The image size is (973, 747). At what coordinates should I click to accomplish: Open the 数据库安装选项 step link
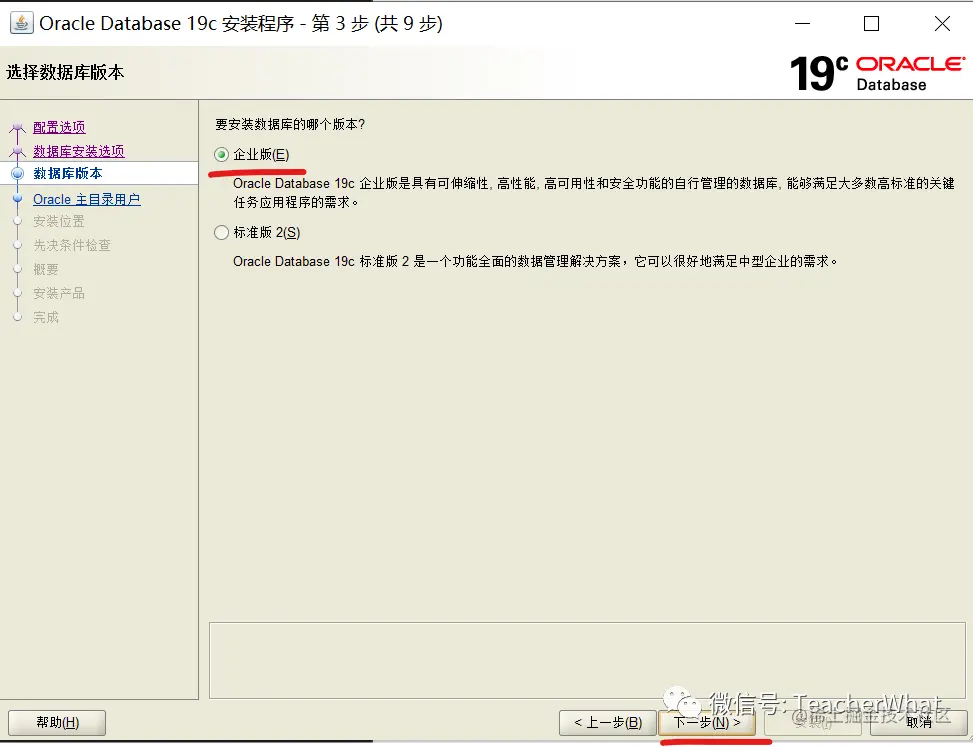pyautogui.click(x=79, y=151)
